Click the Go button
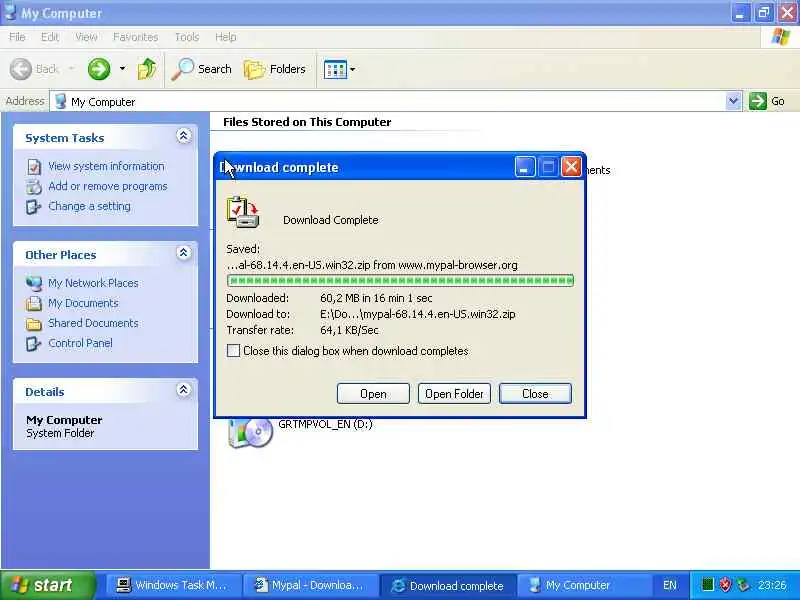800x600 pixels. 767,101
